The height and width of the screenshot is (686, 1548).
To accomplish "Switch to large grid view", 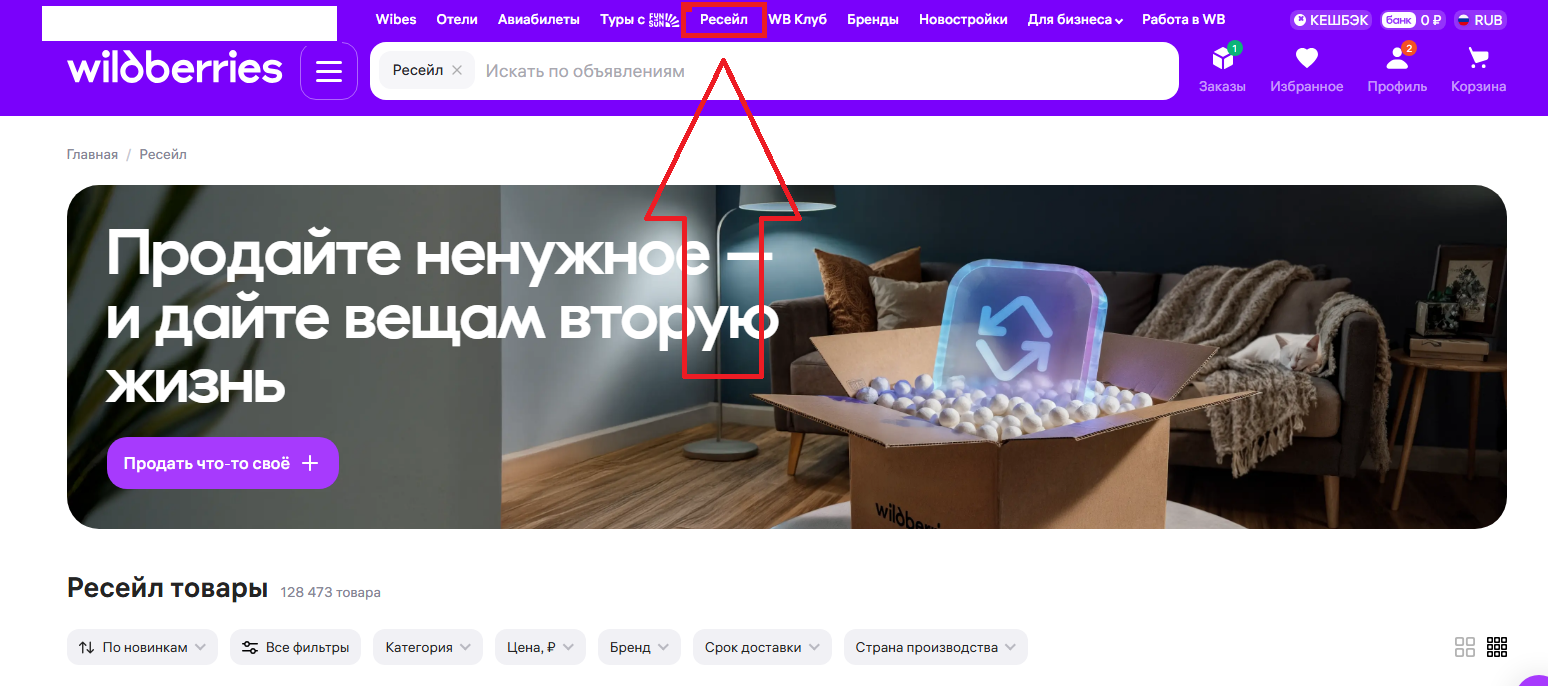I will 1465,647.
